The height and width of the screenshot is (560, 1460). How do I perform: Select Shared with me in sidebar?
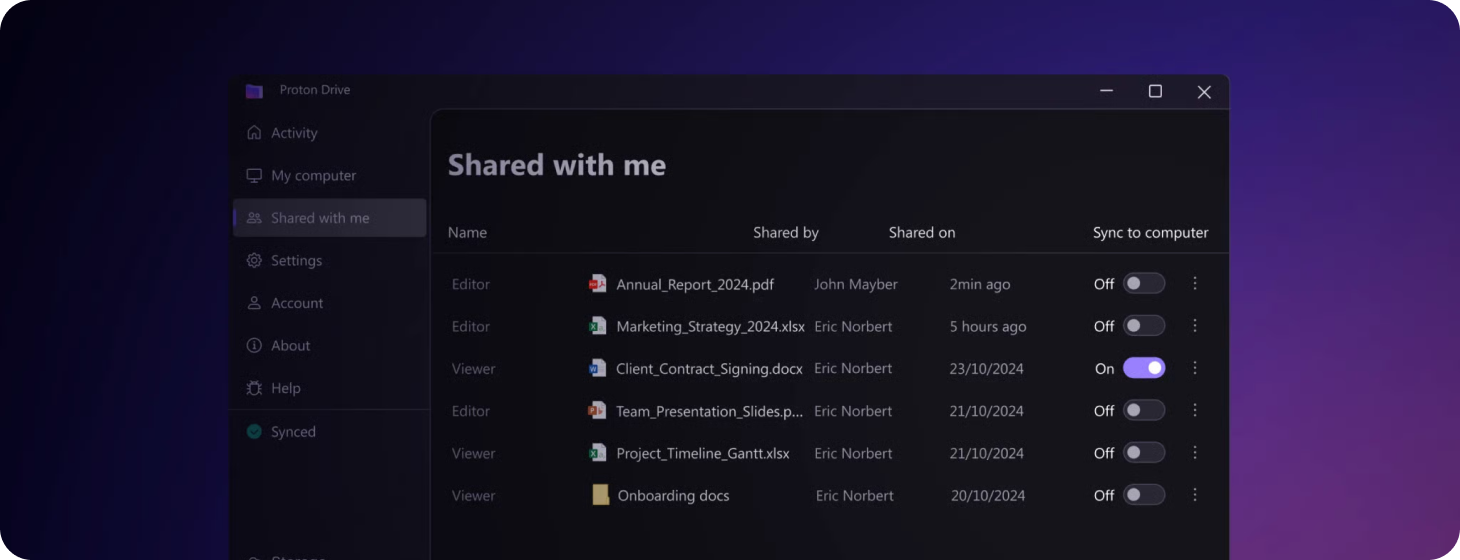pyautogui.click(x=320, y=218)
